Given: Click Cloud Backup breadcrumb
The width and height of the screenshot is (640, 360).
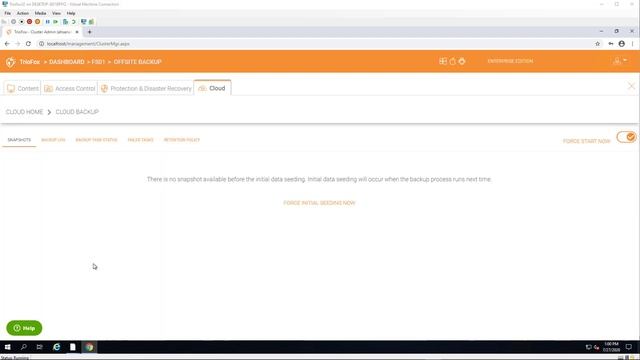Looking at the screenshot, I should [77, 112].
